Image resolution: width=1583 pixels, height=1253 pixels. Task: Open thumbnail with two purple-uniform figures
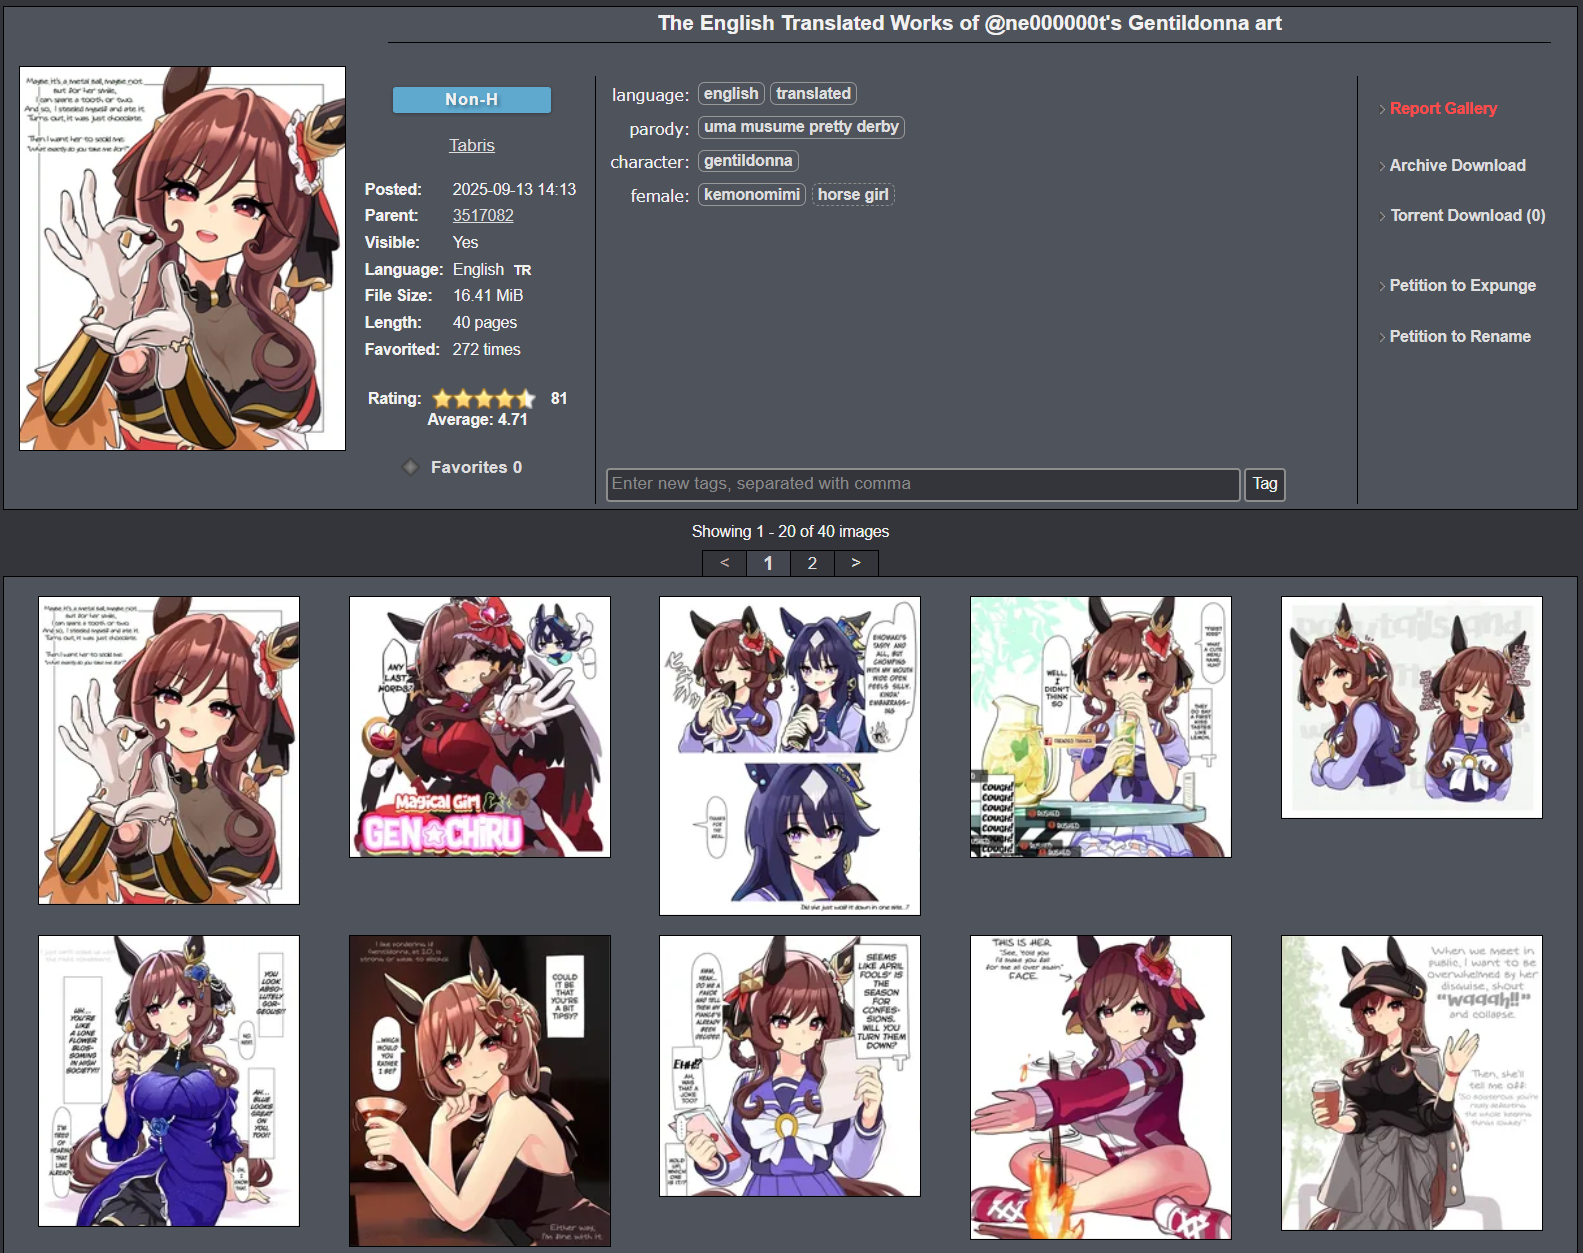1412,708
